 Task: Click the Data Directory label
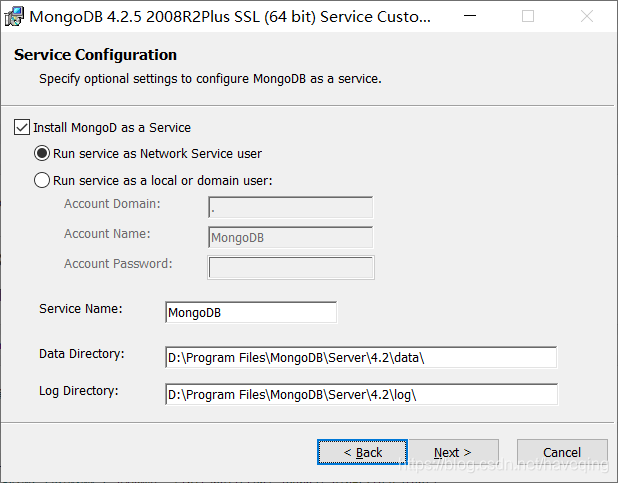[x=82, y=354]
